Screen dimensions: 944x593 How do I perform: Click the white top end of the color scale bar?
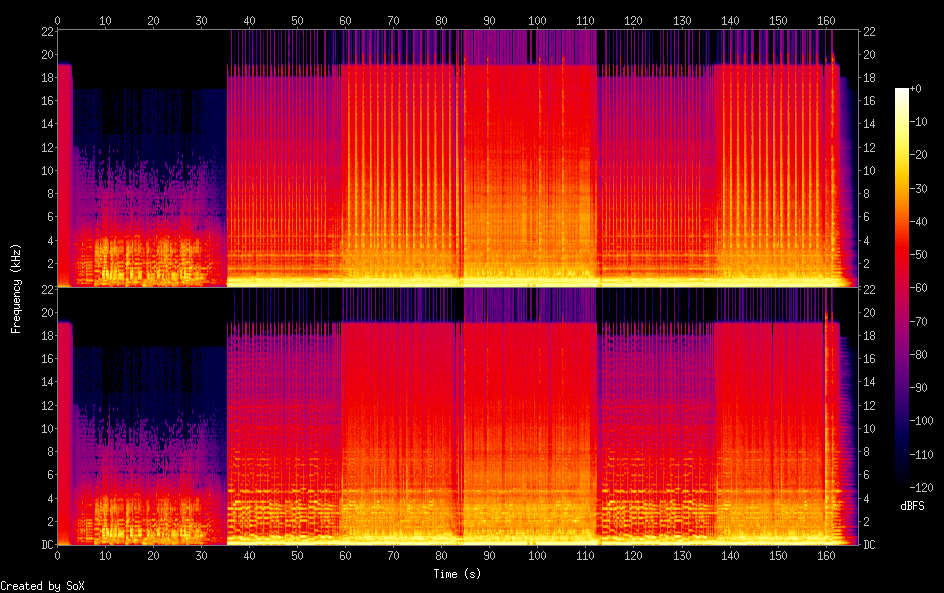901,91
